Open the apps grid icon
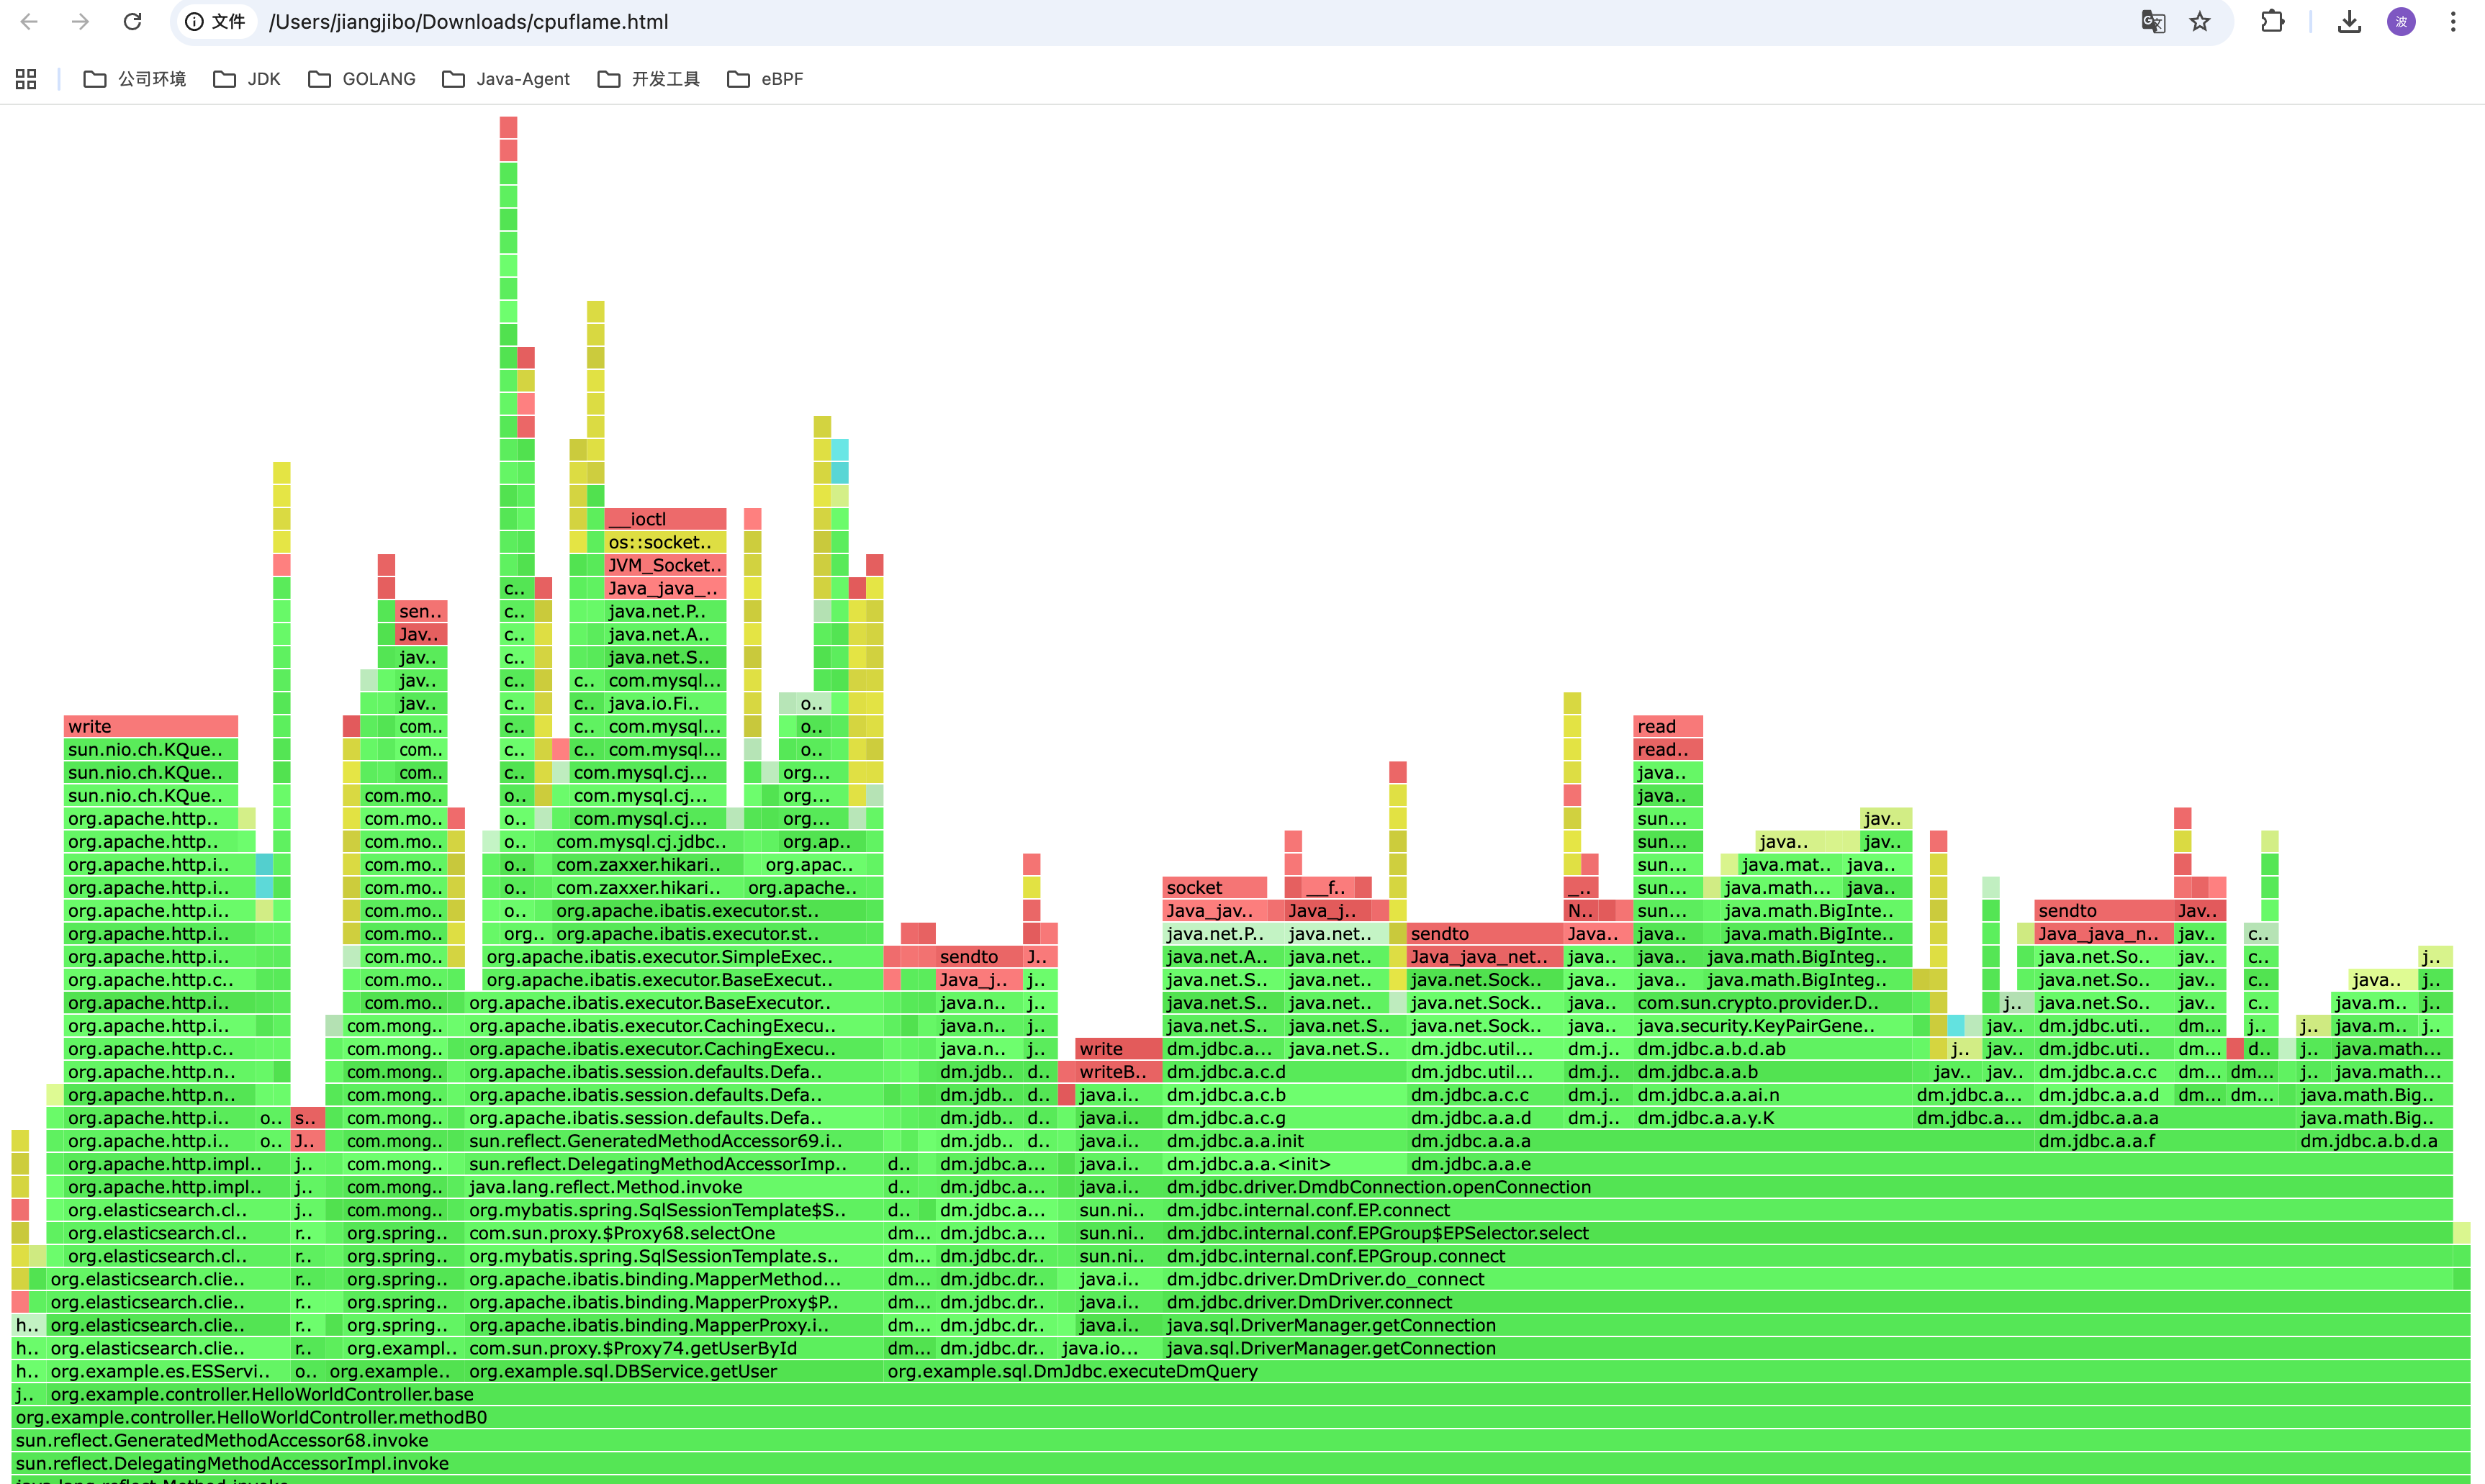 [26, 79]
